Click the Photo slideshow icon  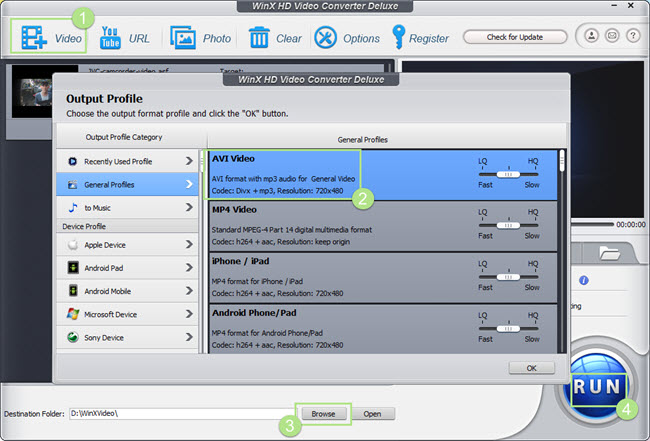click(x=183, y=38)
